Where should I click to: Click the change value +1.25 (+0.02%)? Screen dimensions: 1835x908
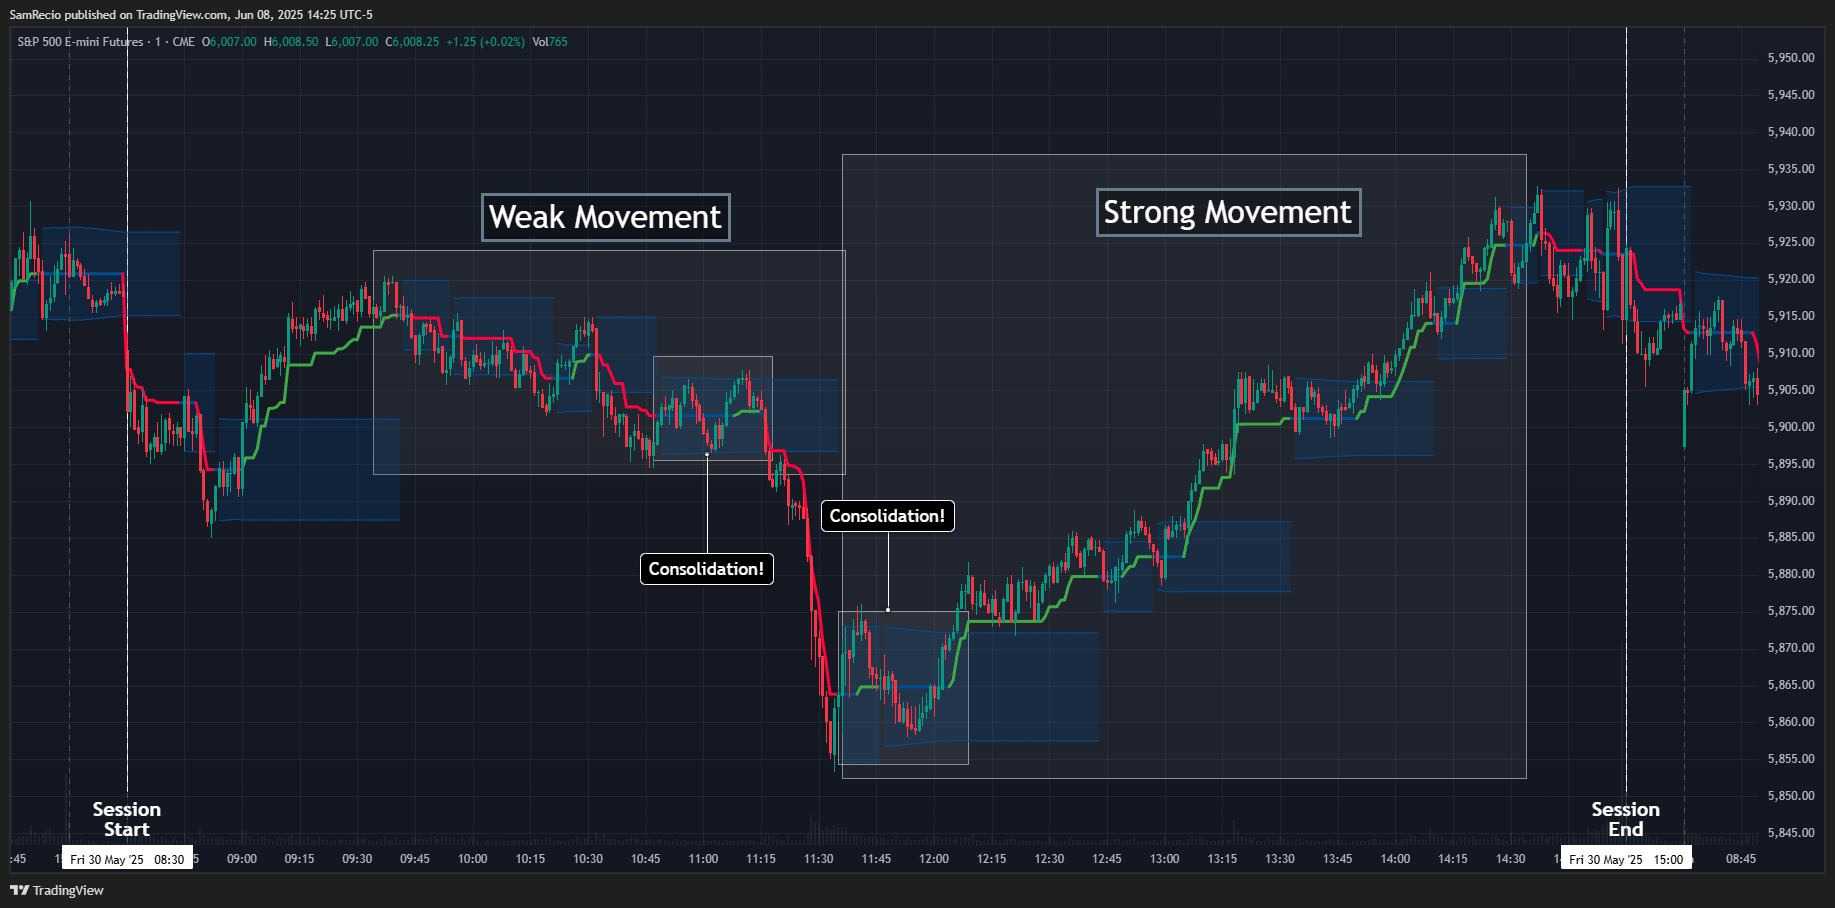pyautogui.click(x=485, y=42)
